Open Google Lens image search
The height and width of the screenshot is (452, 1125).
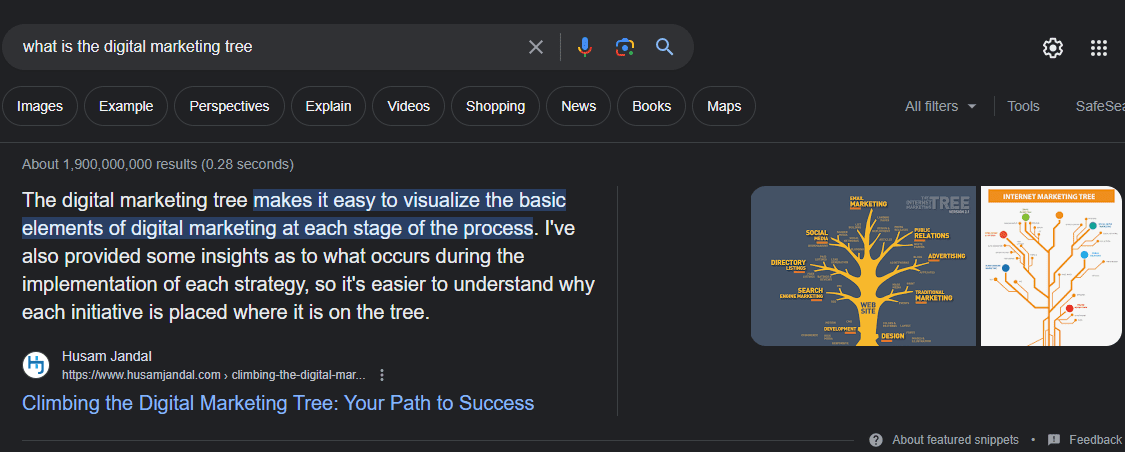(625, 47)
